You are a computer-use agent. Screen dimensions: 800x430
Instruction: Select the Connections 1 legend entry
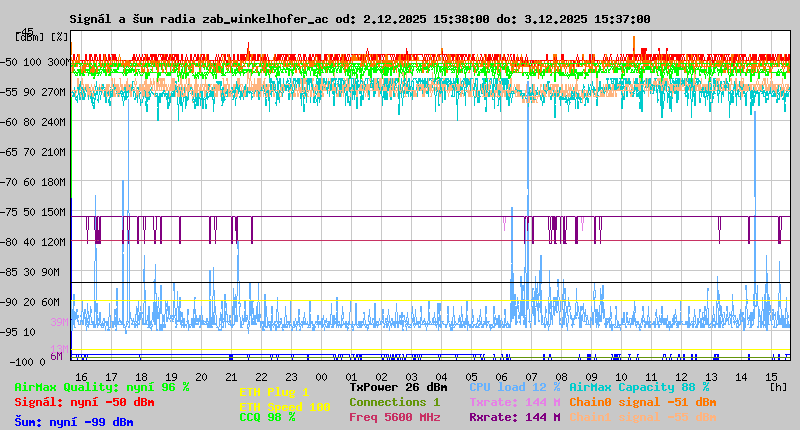click(394, 402)
